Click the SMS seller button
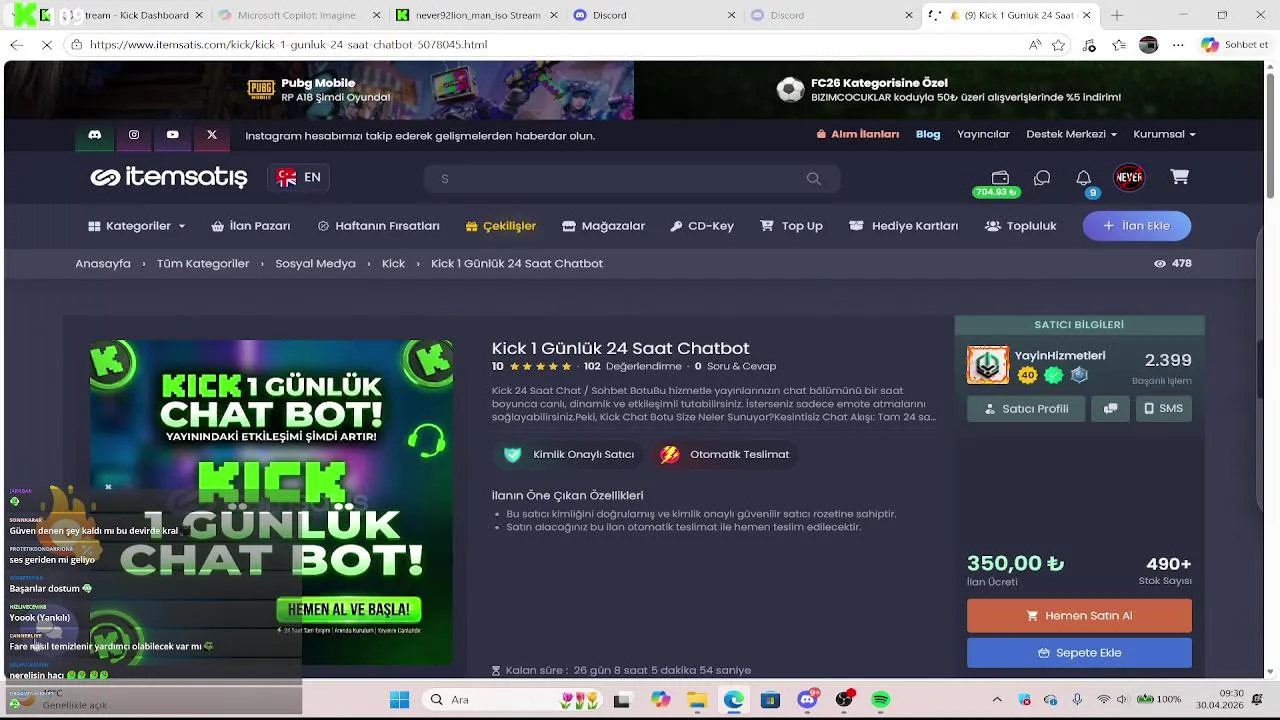This screenshot has width=1280, height=720. [x=1163, y=408]
